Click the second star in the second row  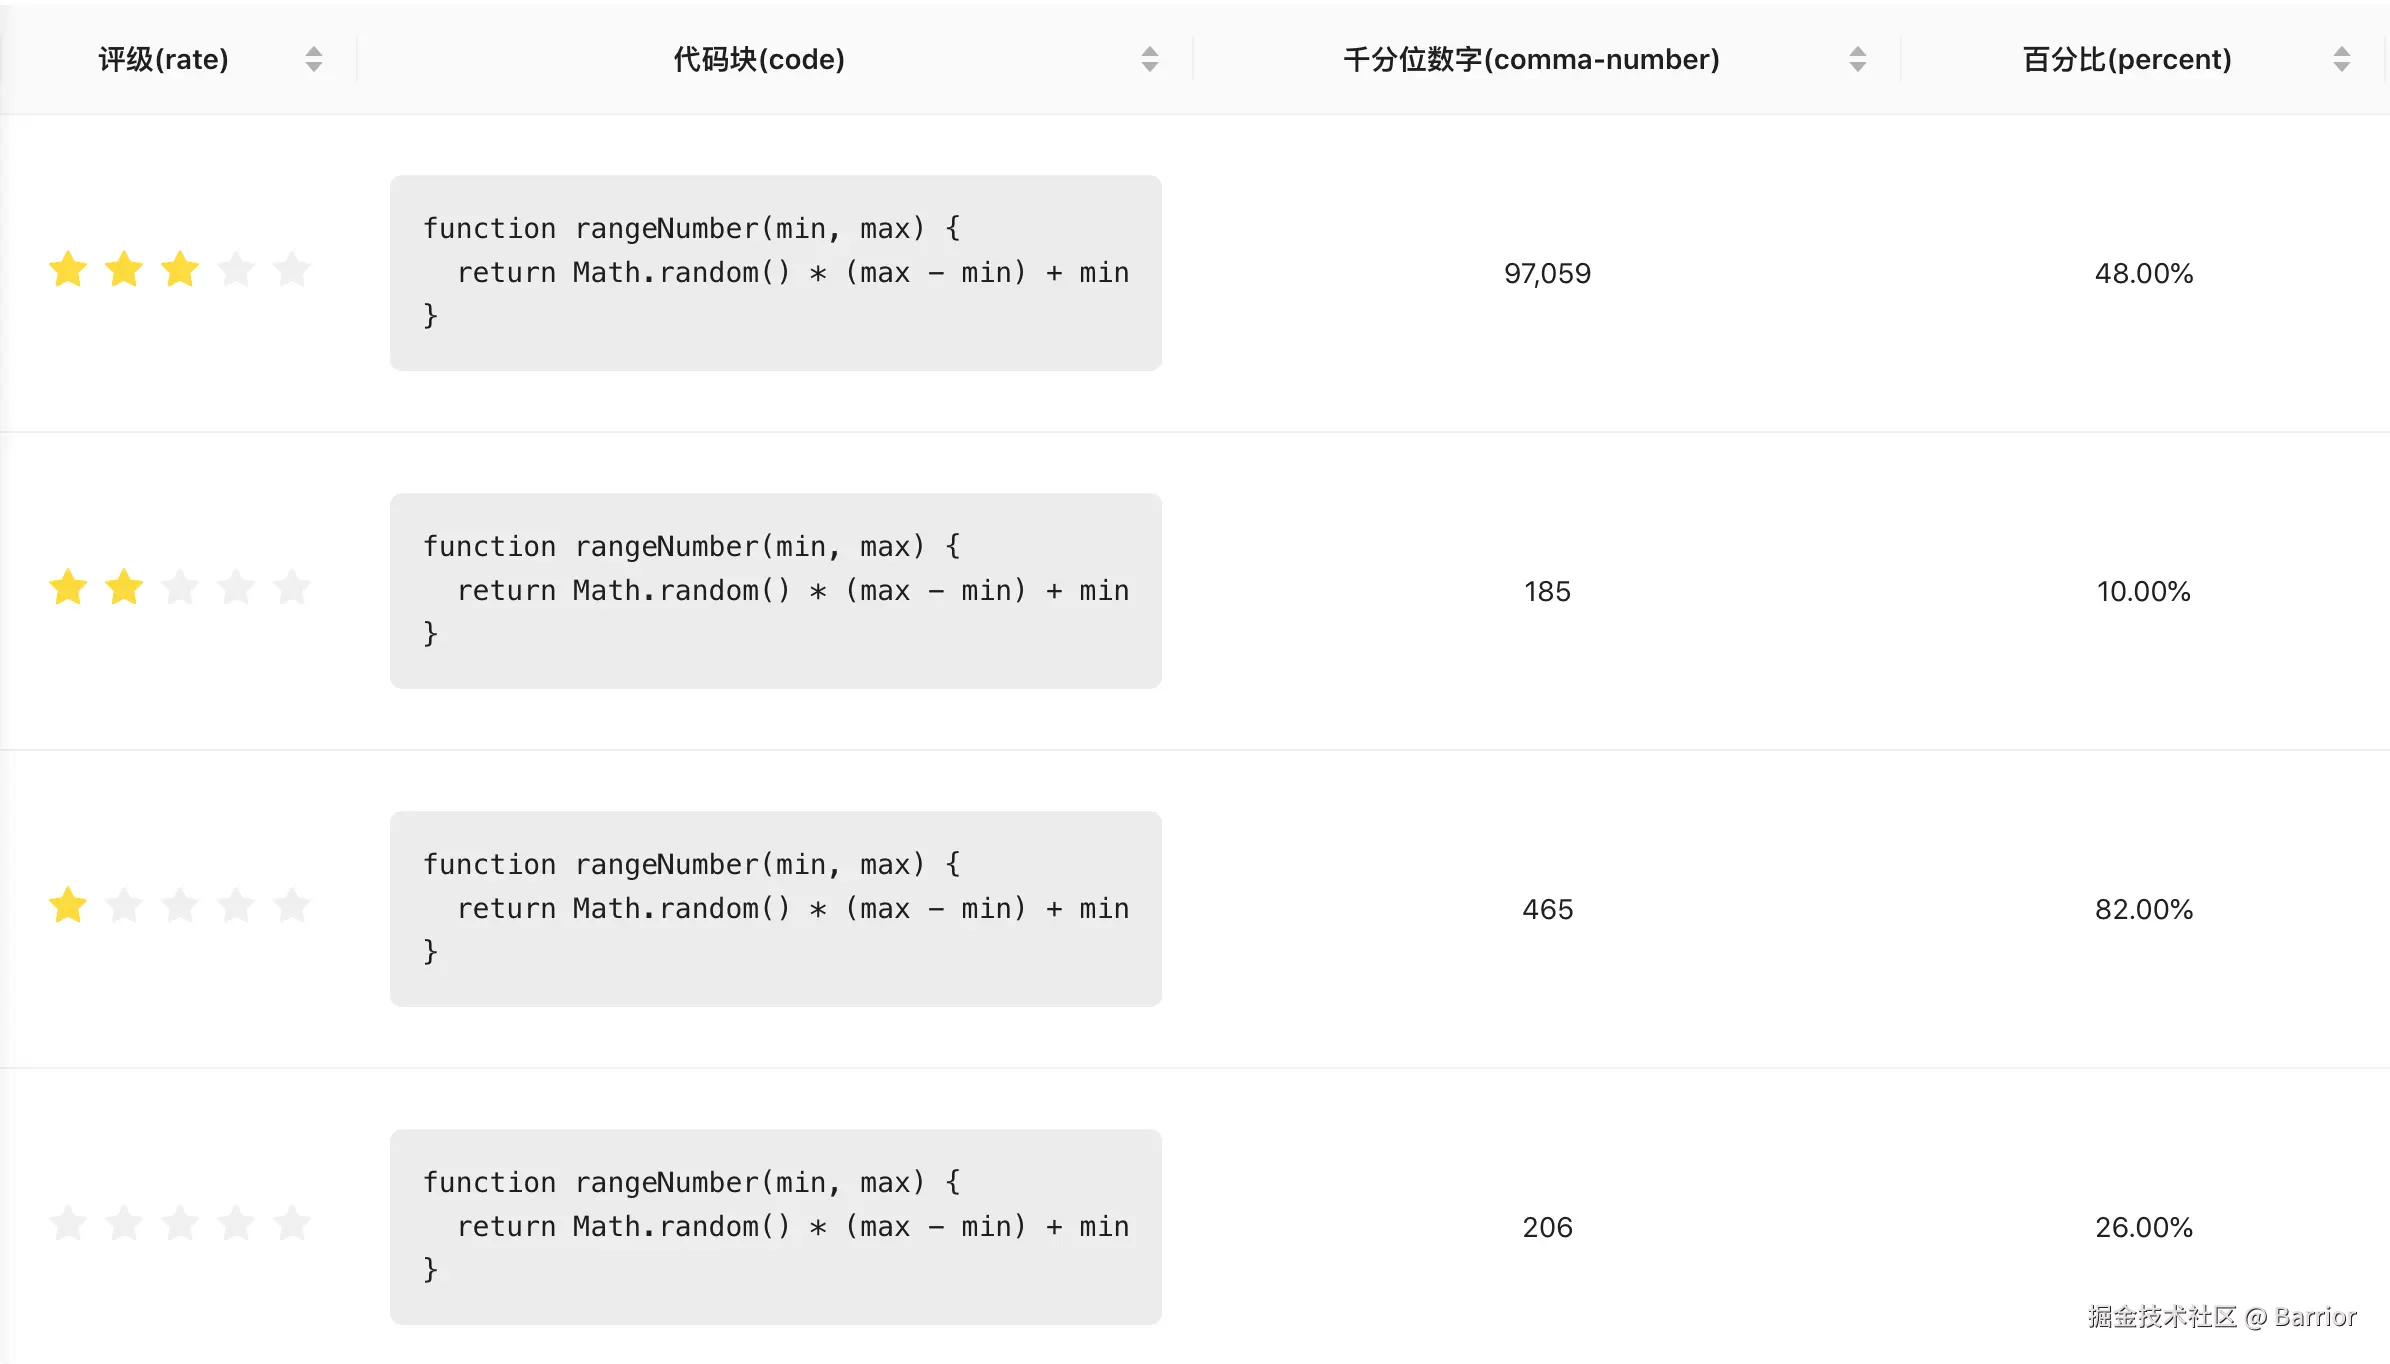click(x=124, y=587)
